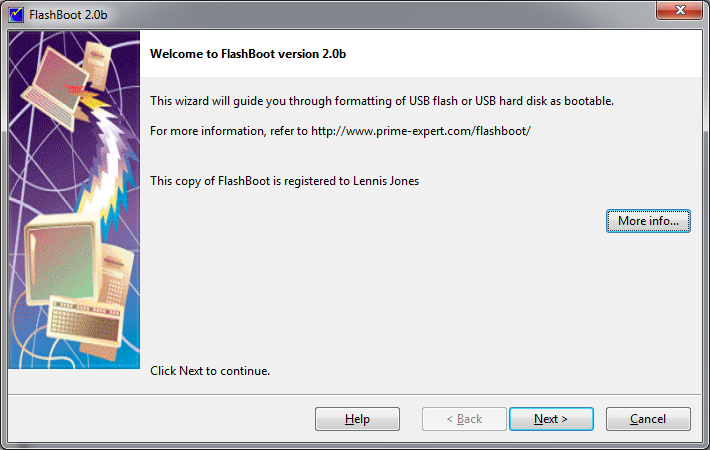Click the wizard description sentence about USB
The image size is (710, 450).
[382, 101]
